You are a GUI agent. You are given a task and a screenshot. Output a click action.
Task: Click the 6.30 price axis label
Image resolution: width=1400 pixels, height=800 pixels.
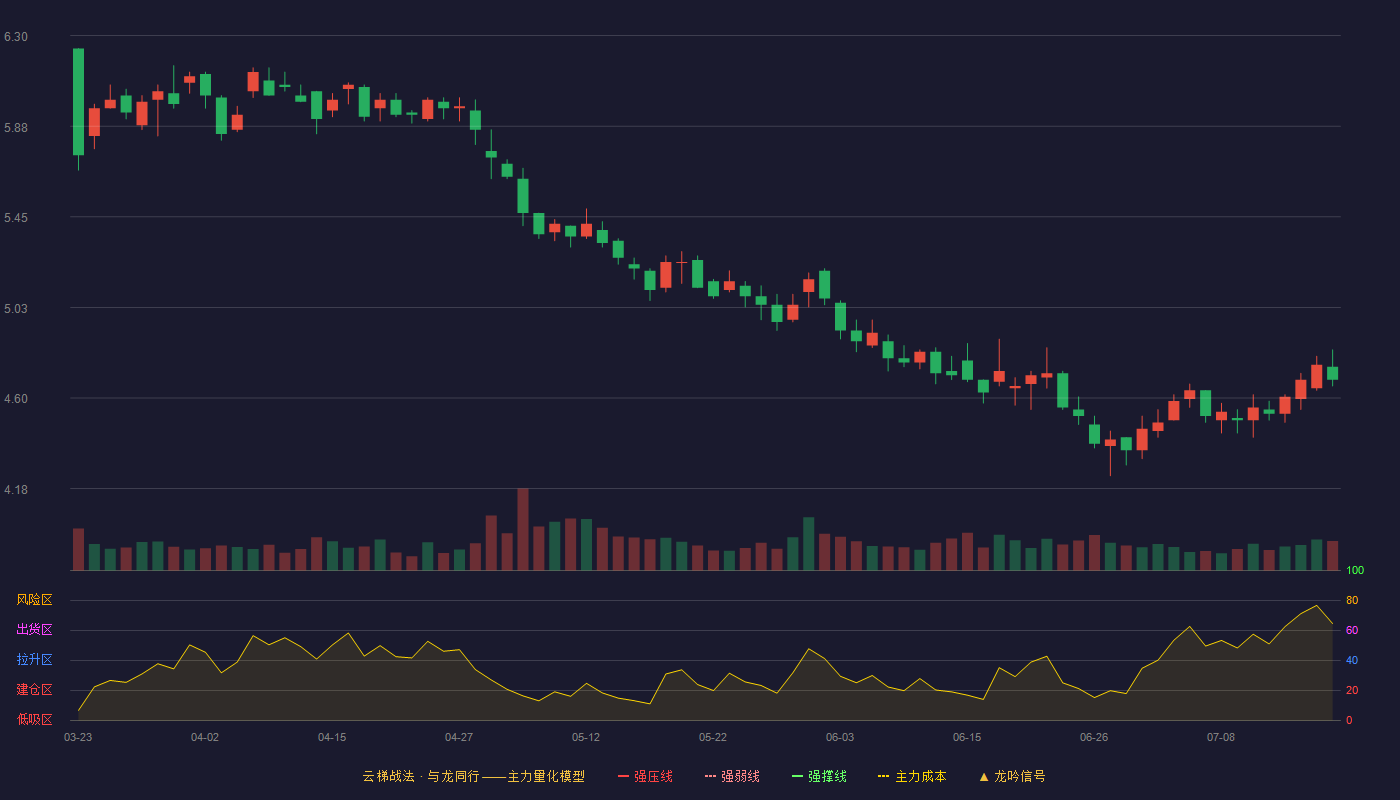coord(16,37)
